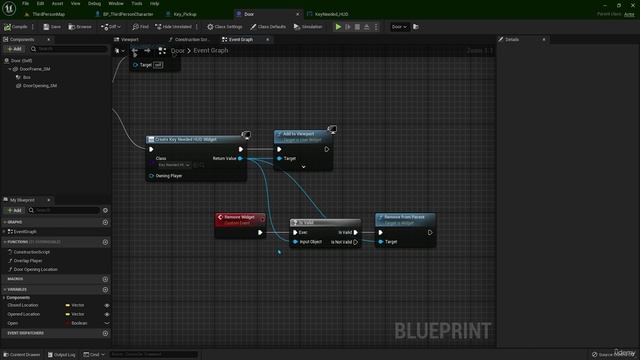Click My Blueprint search field
Image resolution: width=640 pixels, height=360 pixels.
[x=64, y=211]
